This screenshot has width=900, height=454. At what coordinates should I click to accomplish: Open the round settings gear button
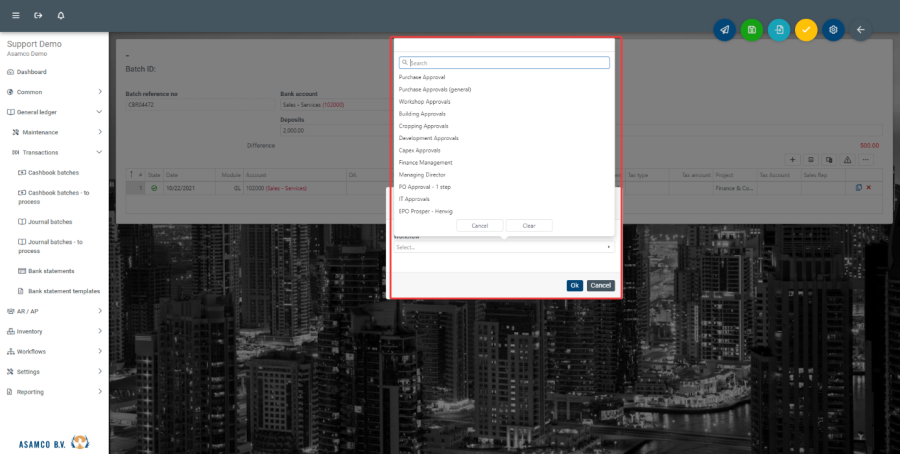click(833, 30)
